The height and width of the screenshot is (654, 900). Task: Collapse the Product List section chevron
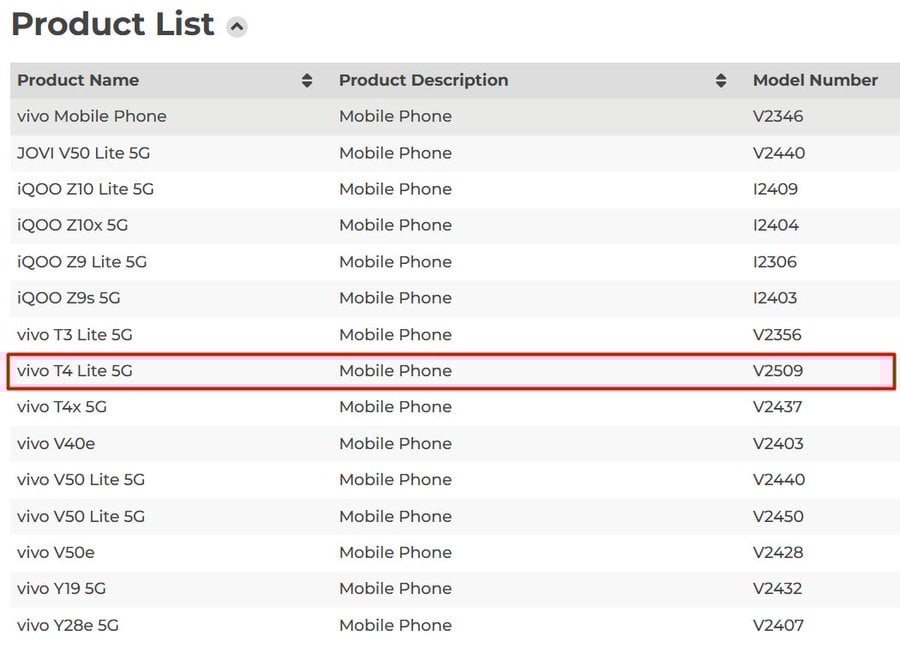pyautogui.click(x=237, y=27)
